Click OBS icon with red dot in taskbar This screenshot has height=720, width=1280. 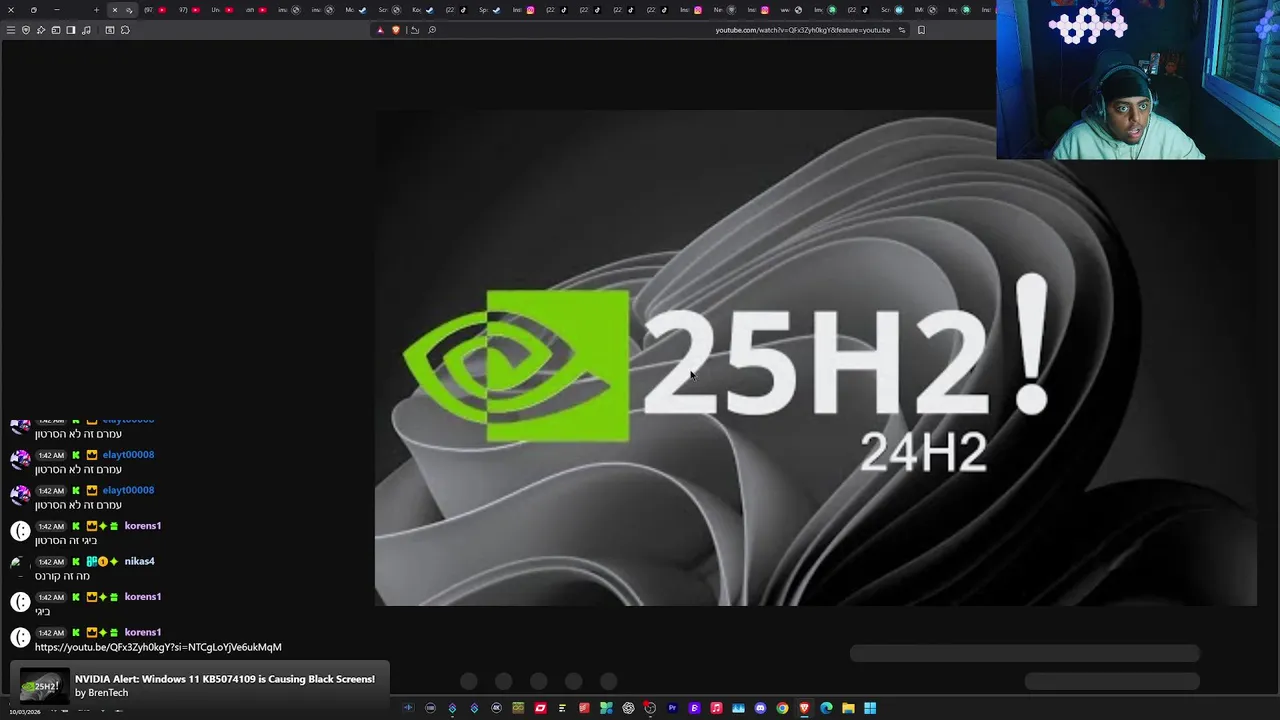(650, 708)
